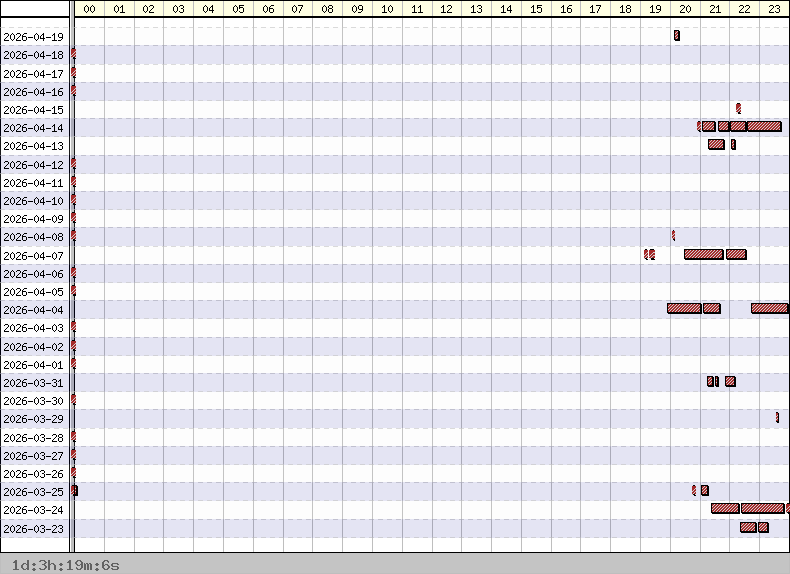Click the first long bar on 2026-04-04
Screen dimensions: 790x574
tap(684, 309)
